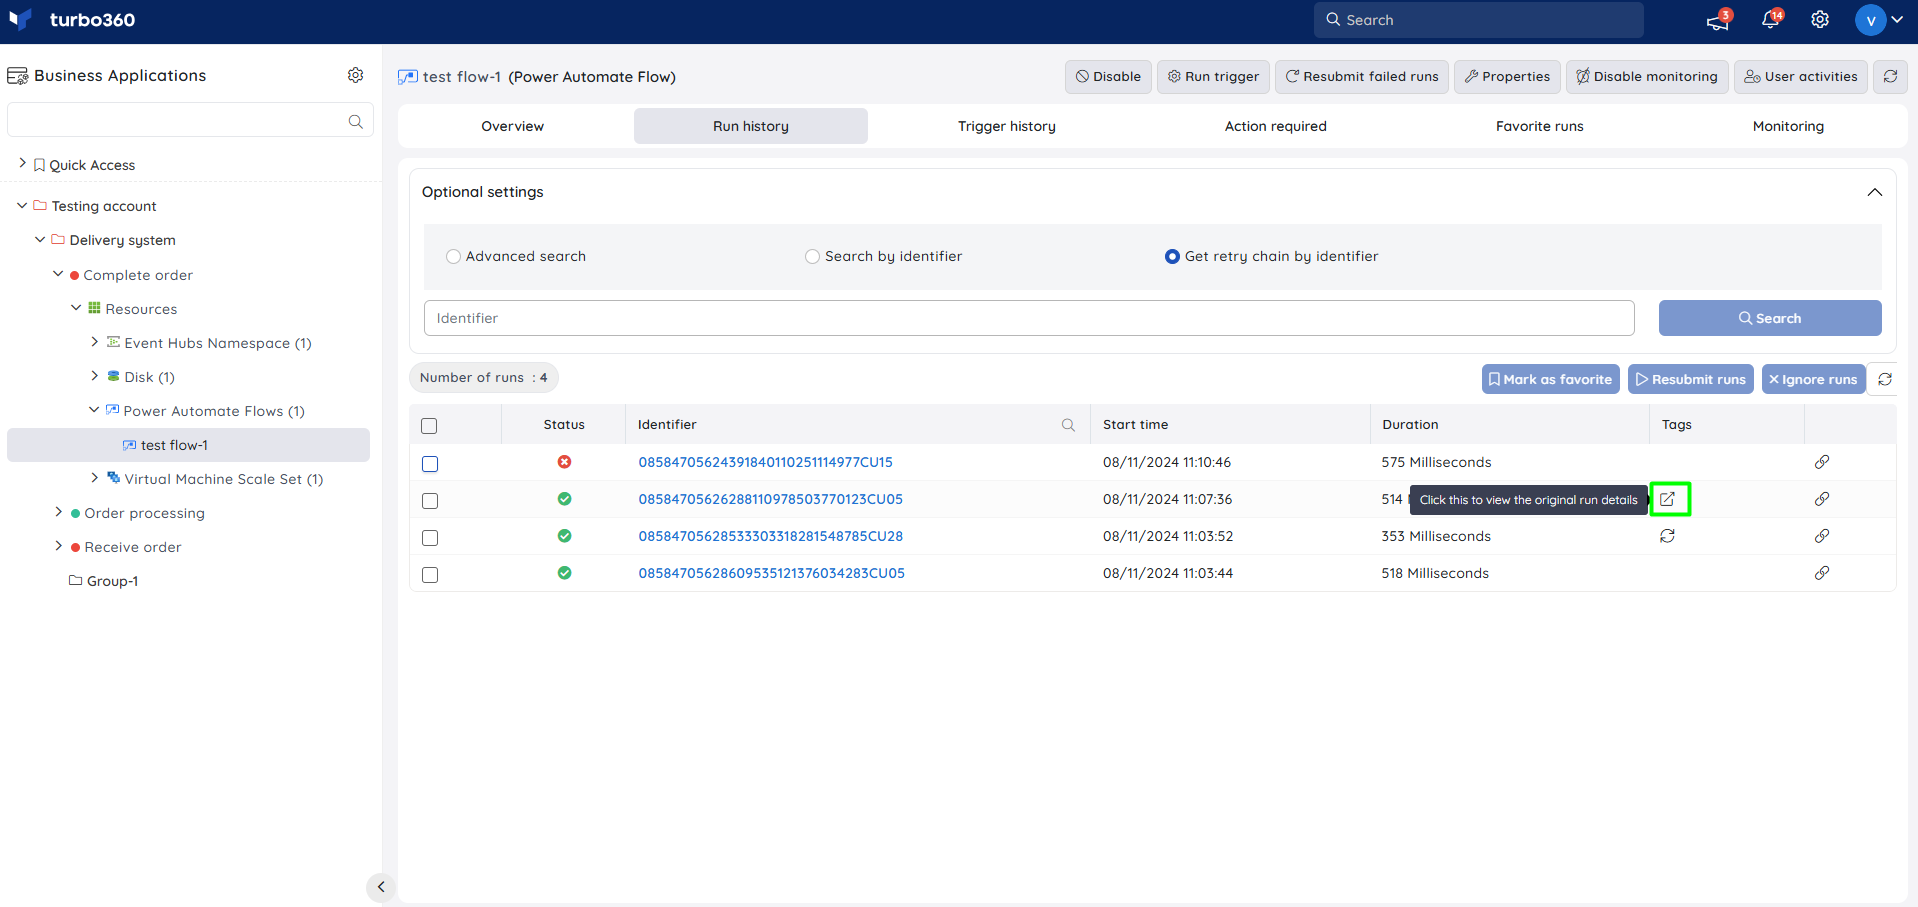Collapse Power Automate Flows (1)
This screenshot has width=1918, height=907.
[94, 409]
